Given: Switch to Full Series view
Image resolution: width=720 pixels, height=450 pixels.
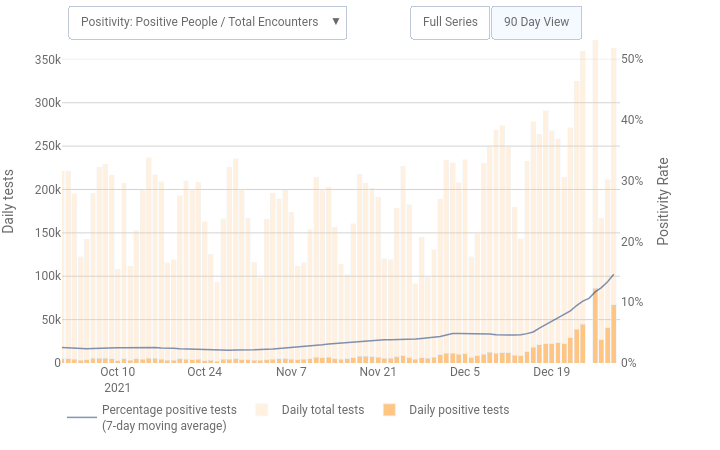Looking at the screenshot, I should click(450, 21).
